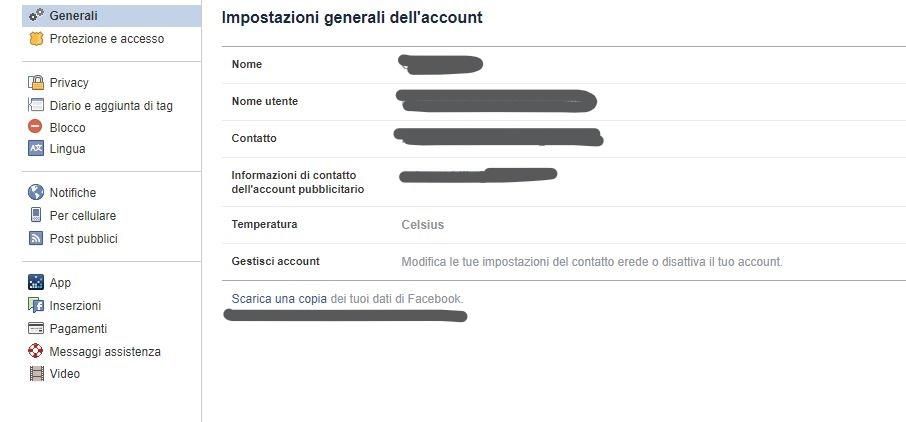Click the RSS icon for Post pubblici

coord(36,239)
